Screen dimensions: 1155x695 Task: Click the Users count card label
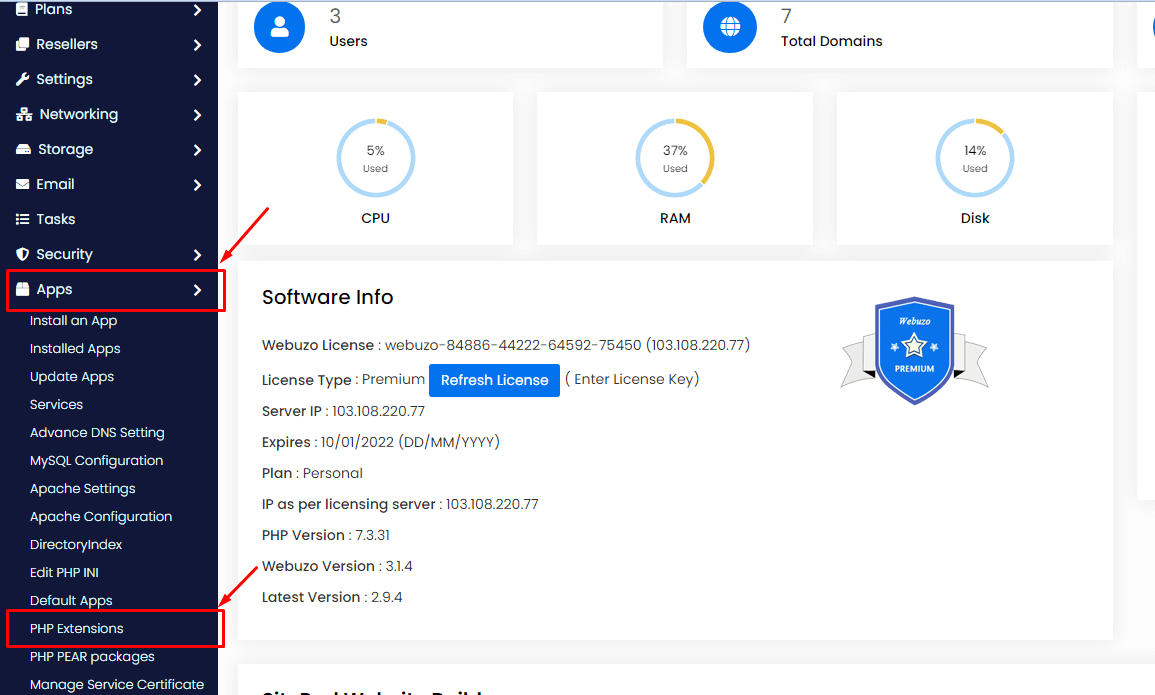coord(348,41)
